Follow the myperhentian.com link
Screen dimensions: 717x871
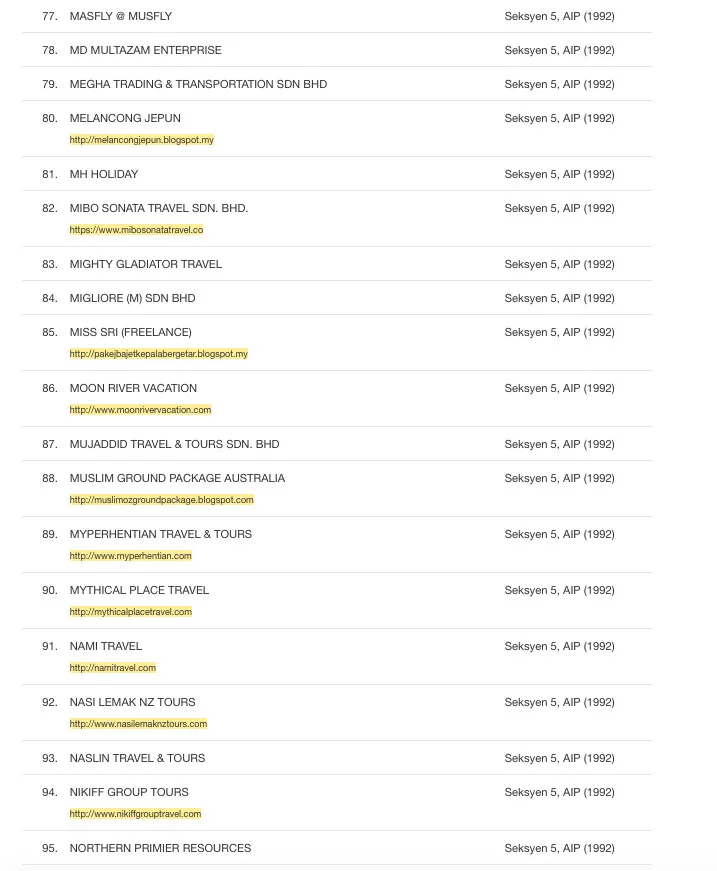pos(130,556)
